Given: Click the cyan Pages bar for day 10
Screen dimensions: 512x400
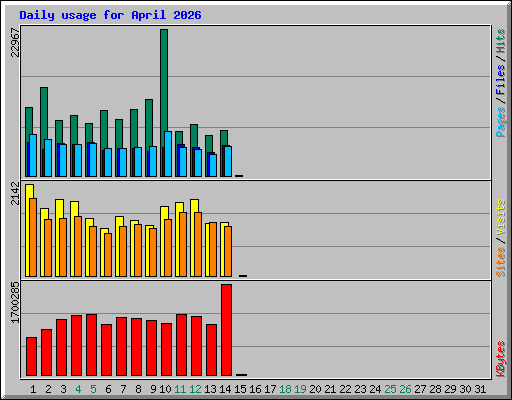Looking at the screenshot, I should (168, 154).
